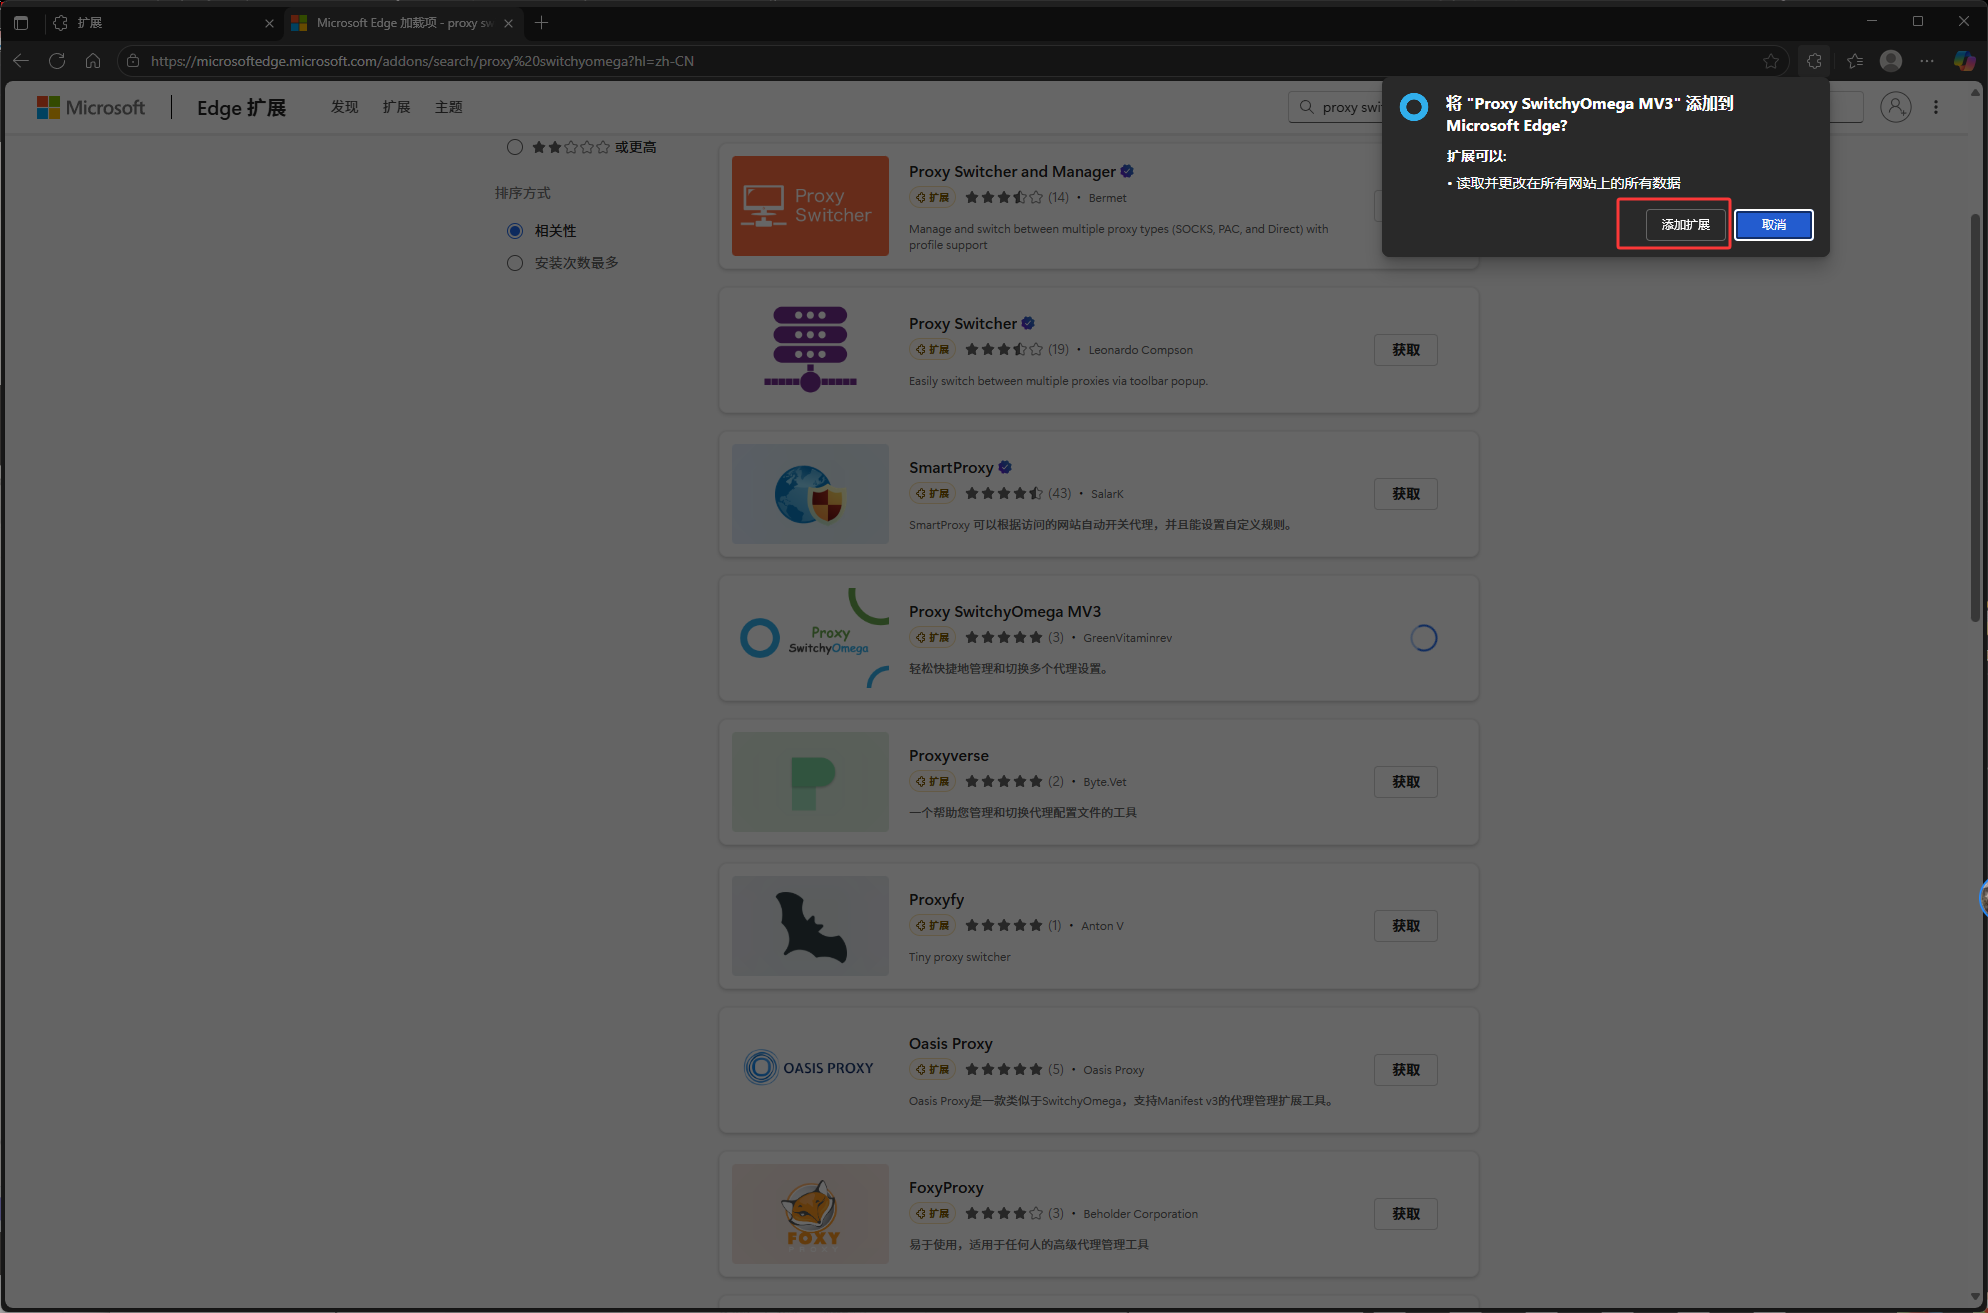This screenshot has height=1313, width=1988.
Task: Open the 主题 navigation item
Action: tap(448, 107)
